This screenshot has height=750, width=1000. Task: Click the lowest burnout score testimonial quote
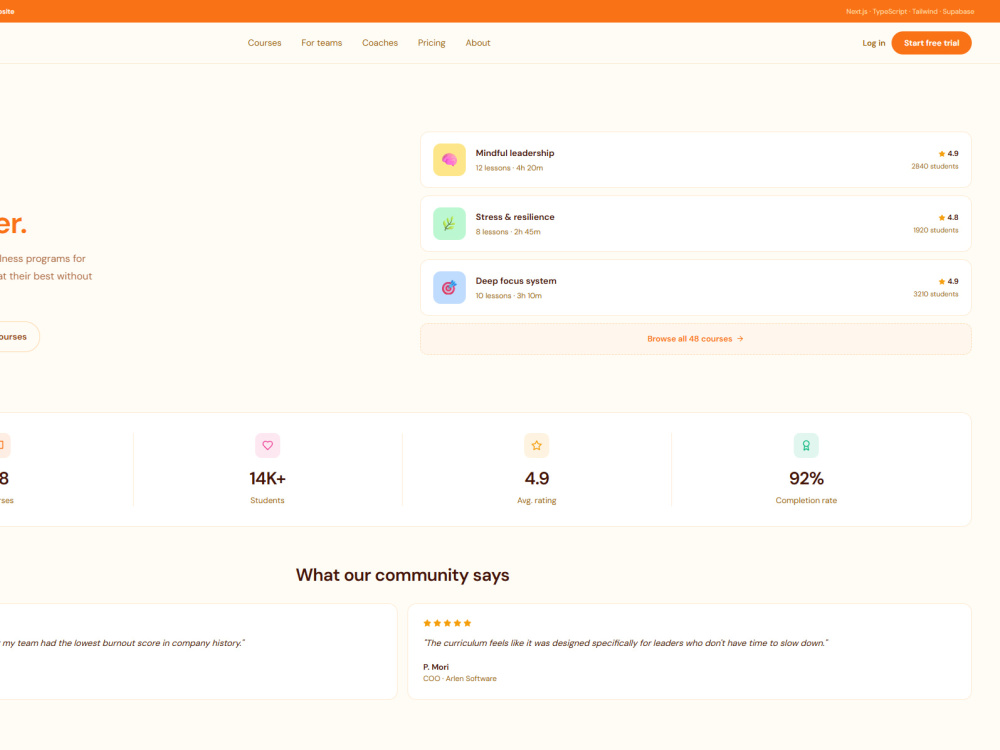point(122,643)
